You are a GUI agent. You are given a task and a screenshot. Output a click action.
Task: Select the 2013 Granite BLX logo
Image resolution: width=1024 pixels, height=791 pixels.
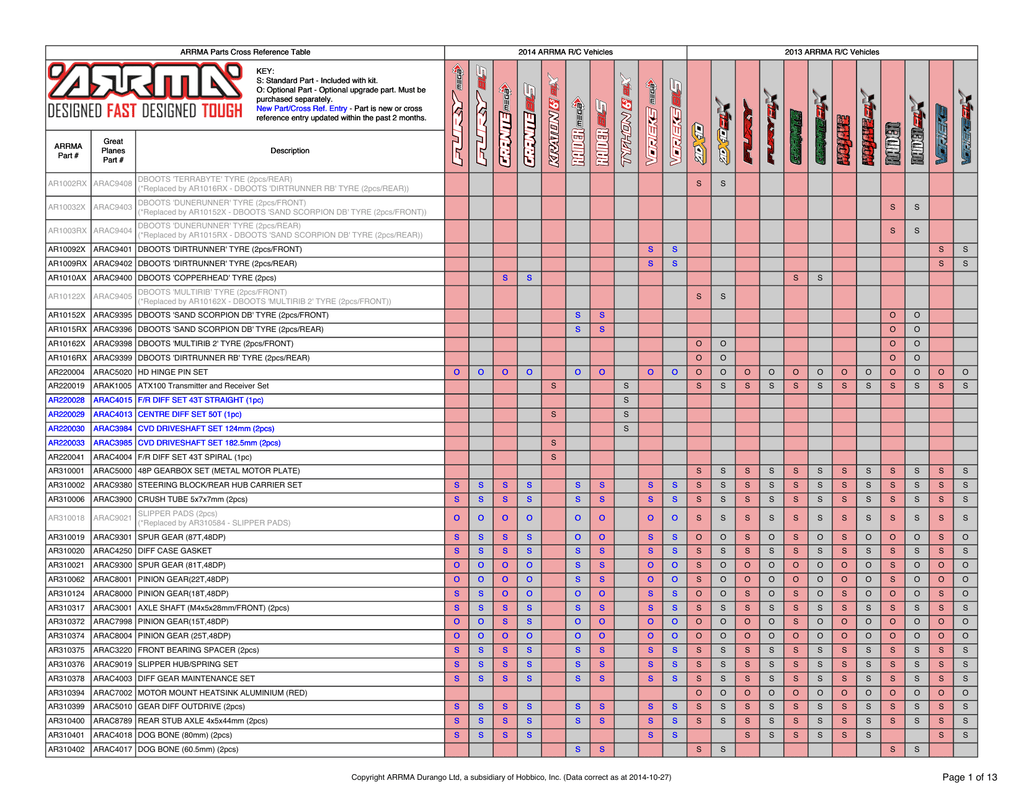(x=820, y=127)
